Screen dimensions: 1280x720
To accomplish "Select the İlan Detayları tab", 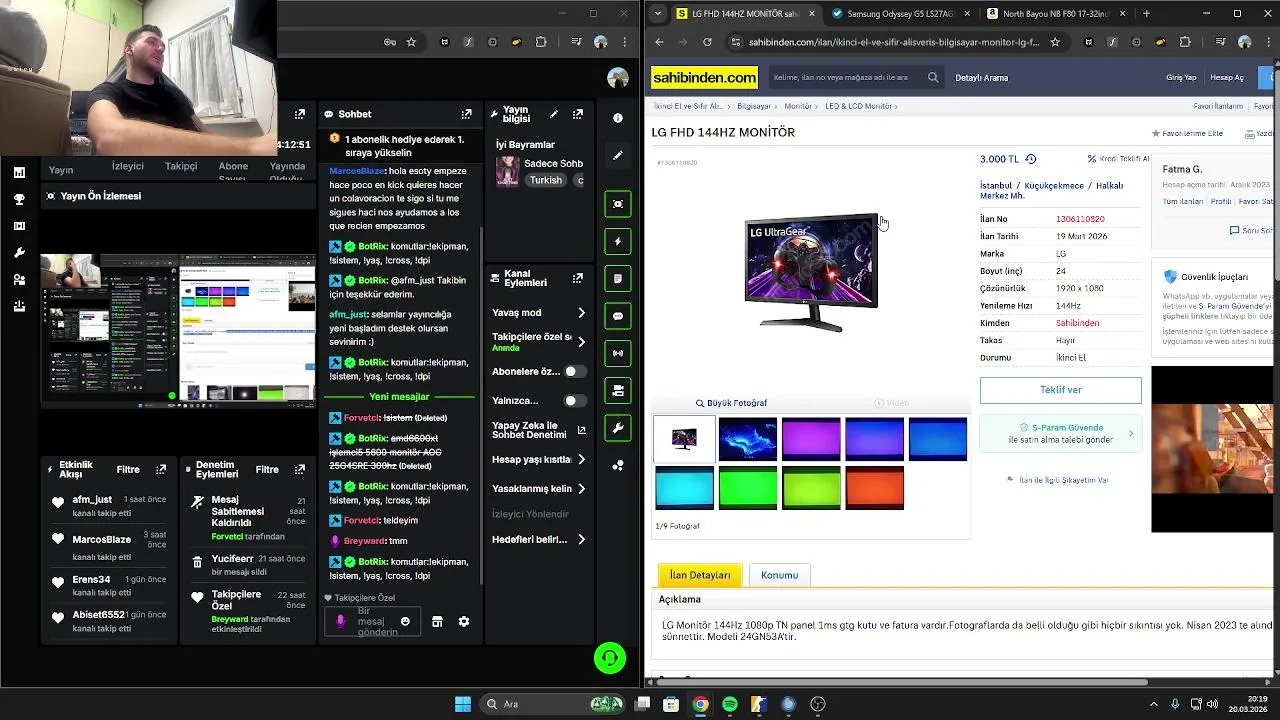I will coord(700,575).
